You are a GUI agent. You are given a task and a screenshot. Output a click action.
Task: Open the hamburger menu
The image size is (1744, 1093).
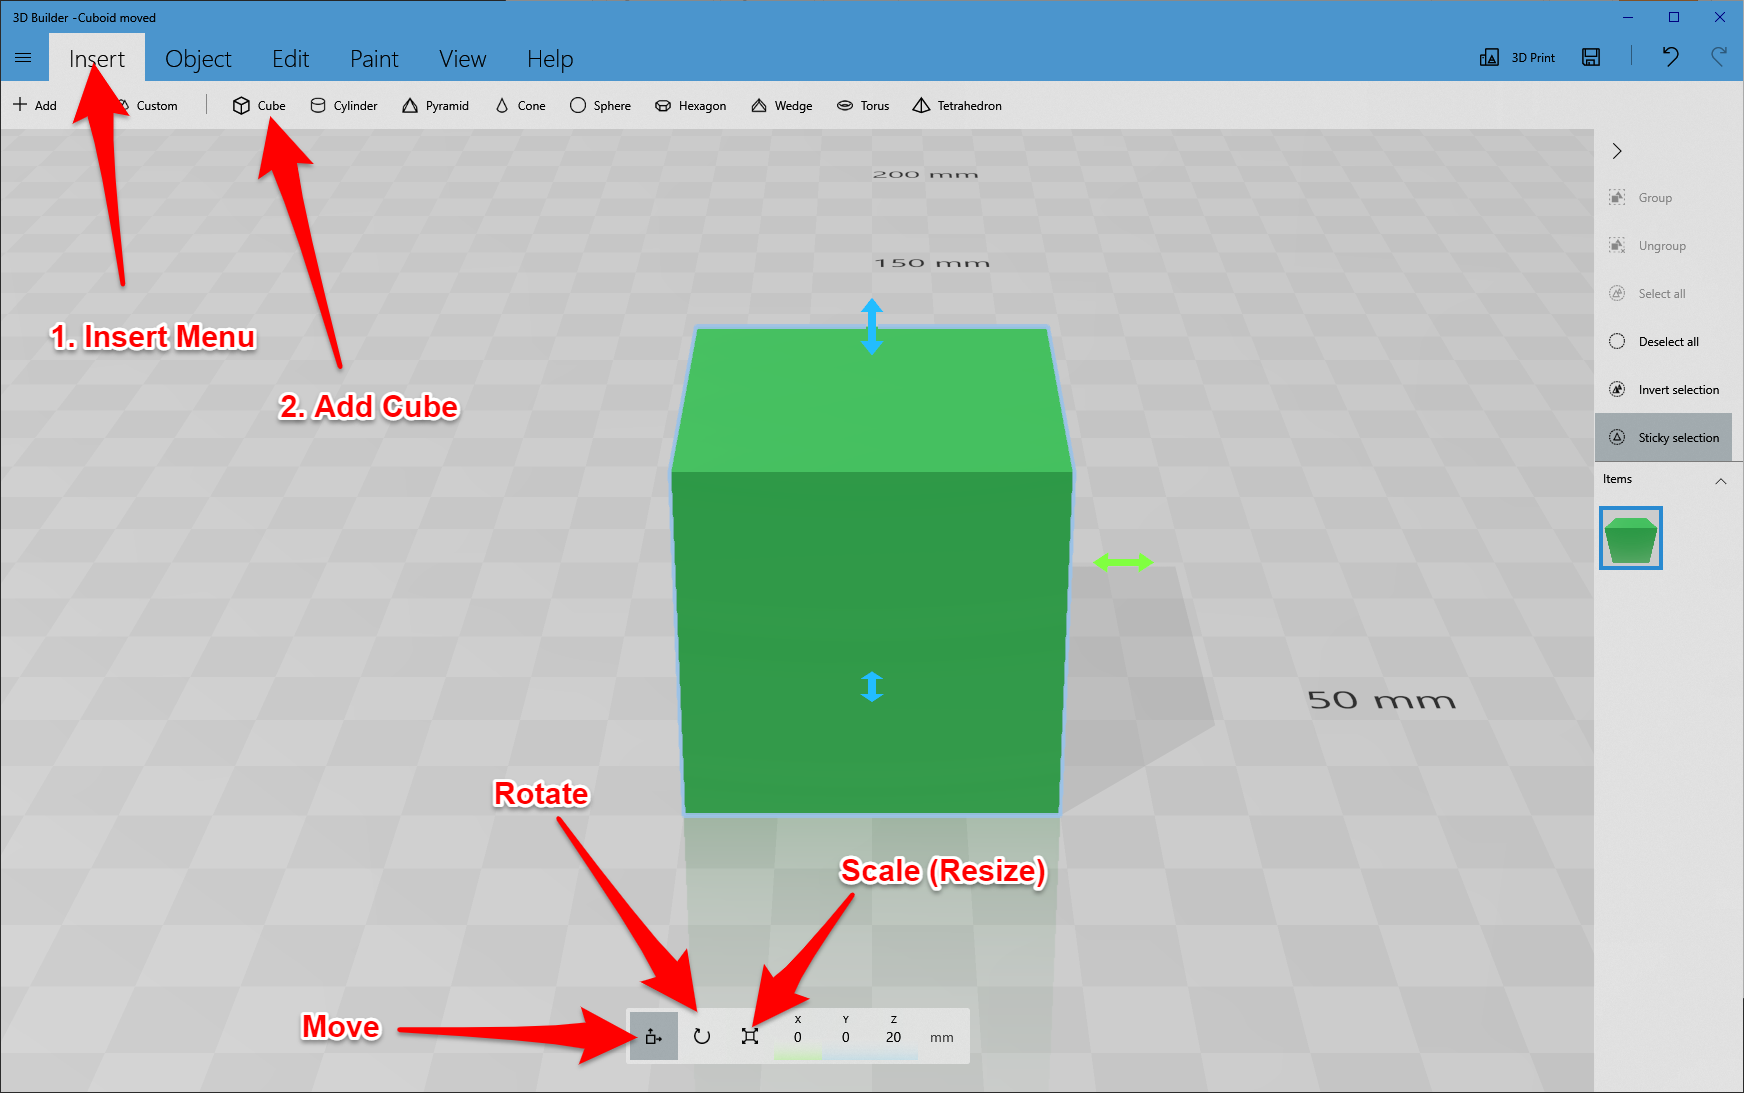click(23, 57)
